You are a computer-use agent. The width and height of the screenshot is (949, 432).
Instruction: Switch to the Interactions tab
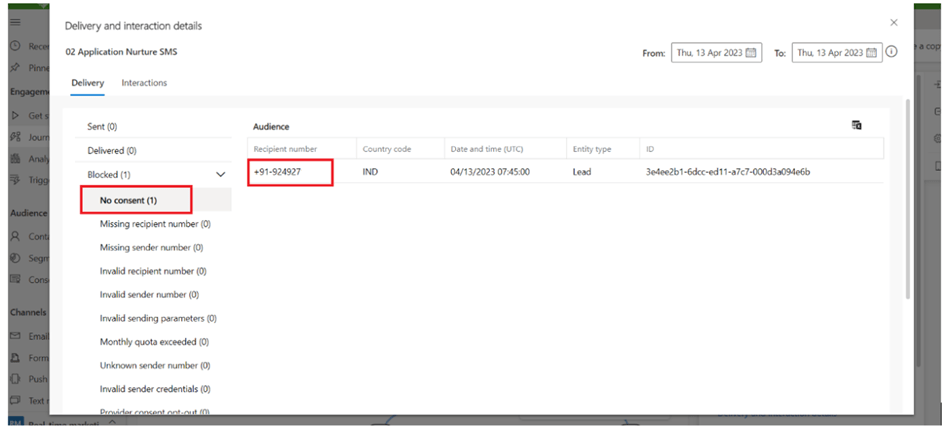144,83
